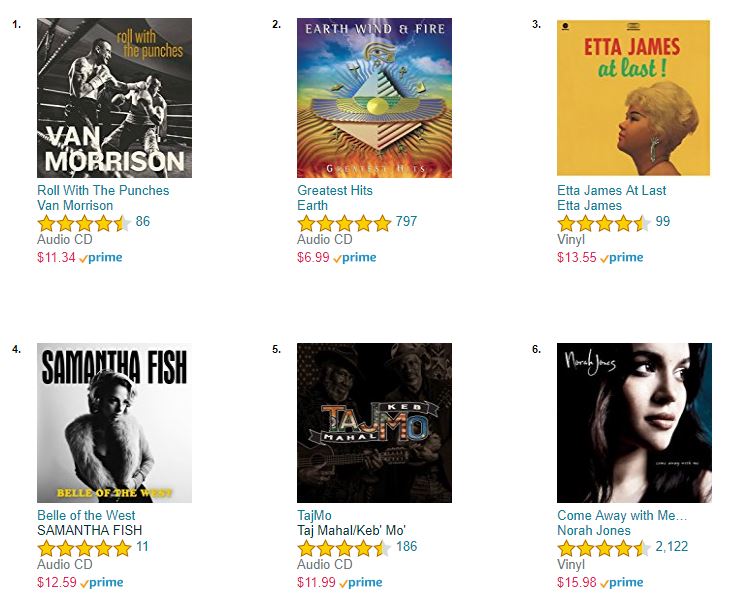Click the star rating under Come Away with Me
Image resolution: width=737 pixels, height=605 pixels.
[x=604, y=548]
